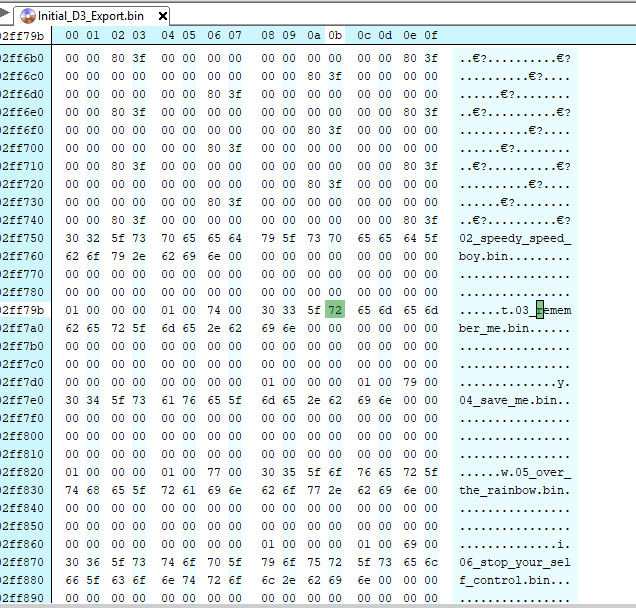Select offset row 2ff890
Image resolution: width=636 pixels, height=608 pixels.
coord(23,598)
